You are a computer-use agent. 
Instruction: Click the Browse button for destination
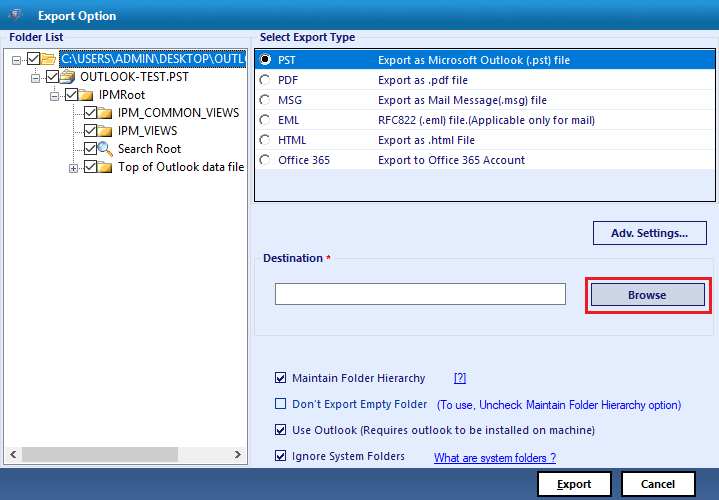click(647, 295)
